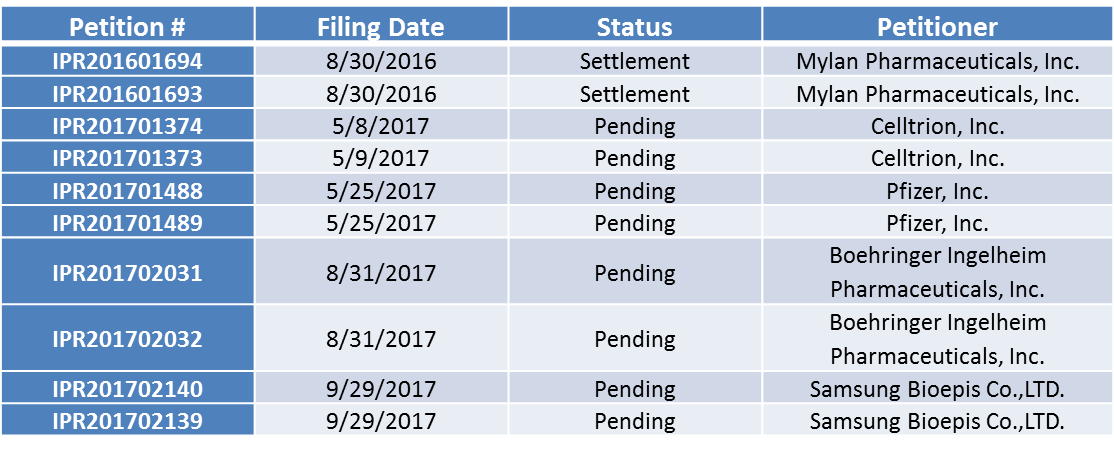Click petition IPR201701374
Screen dimensions: 1114x452
pyautogui.click(x=127, y=126)
